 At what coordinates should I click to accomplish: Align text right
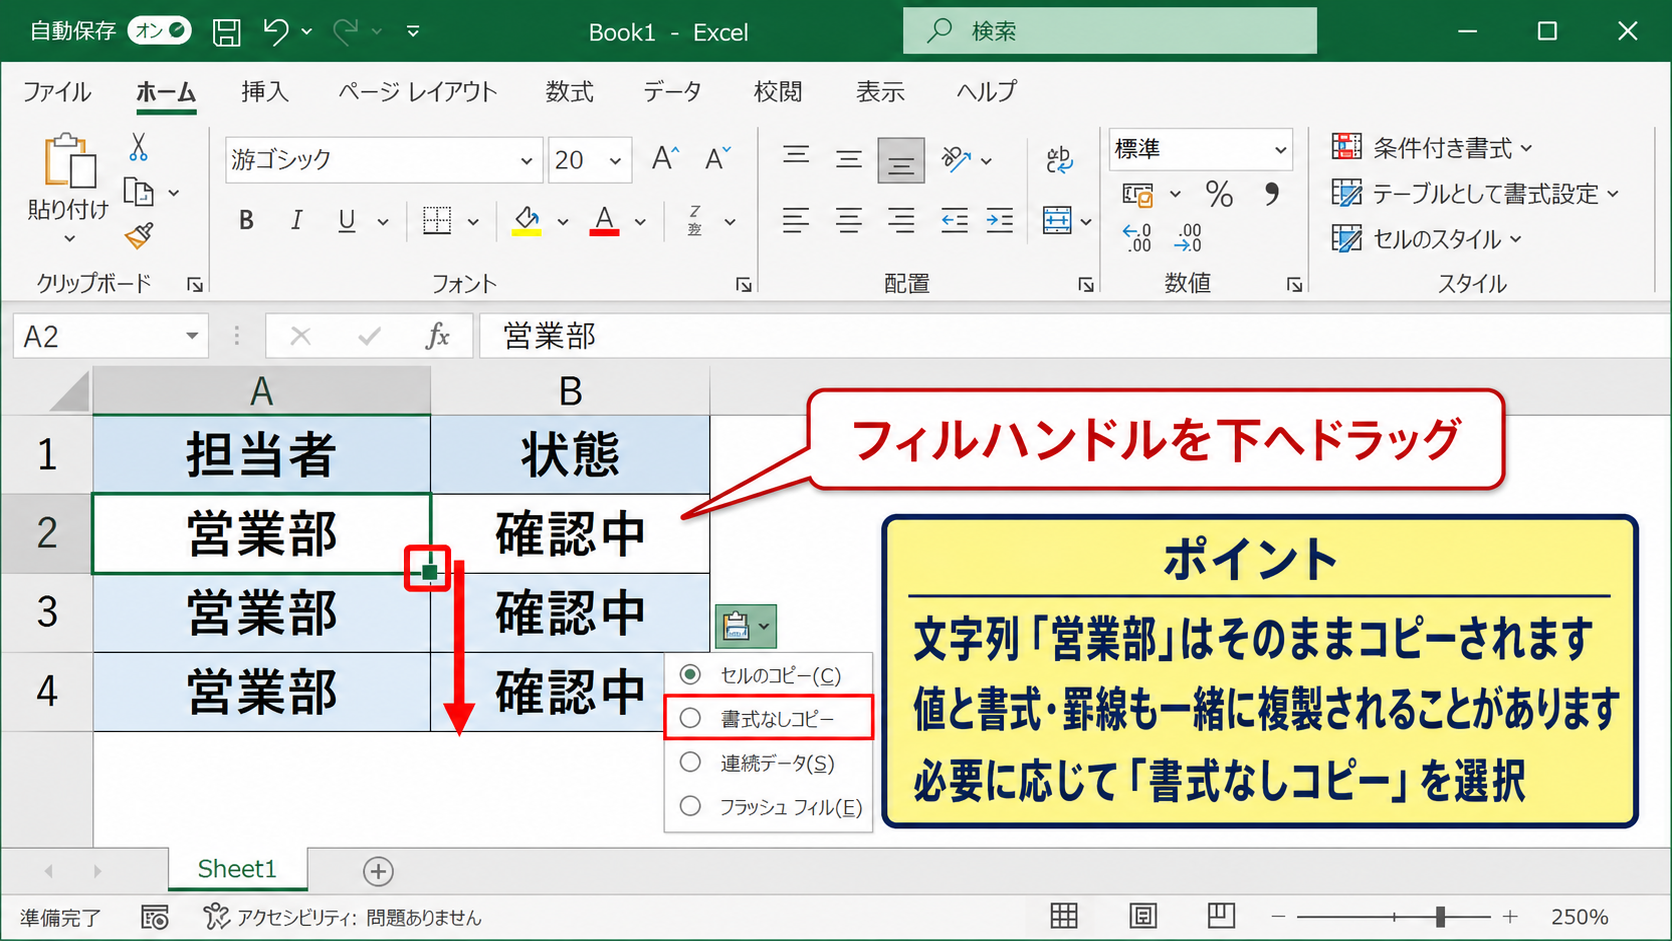901,221
